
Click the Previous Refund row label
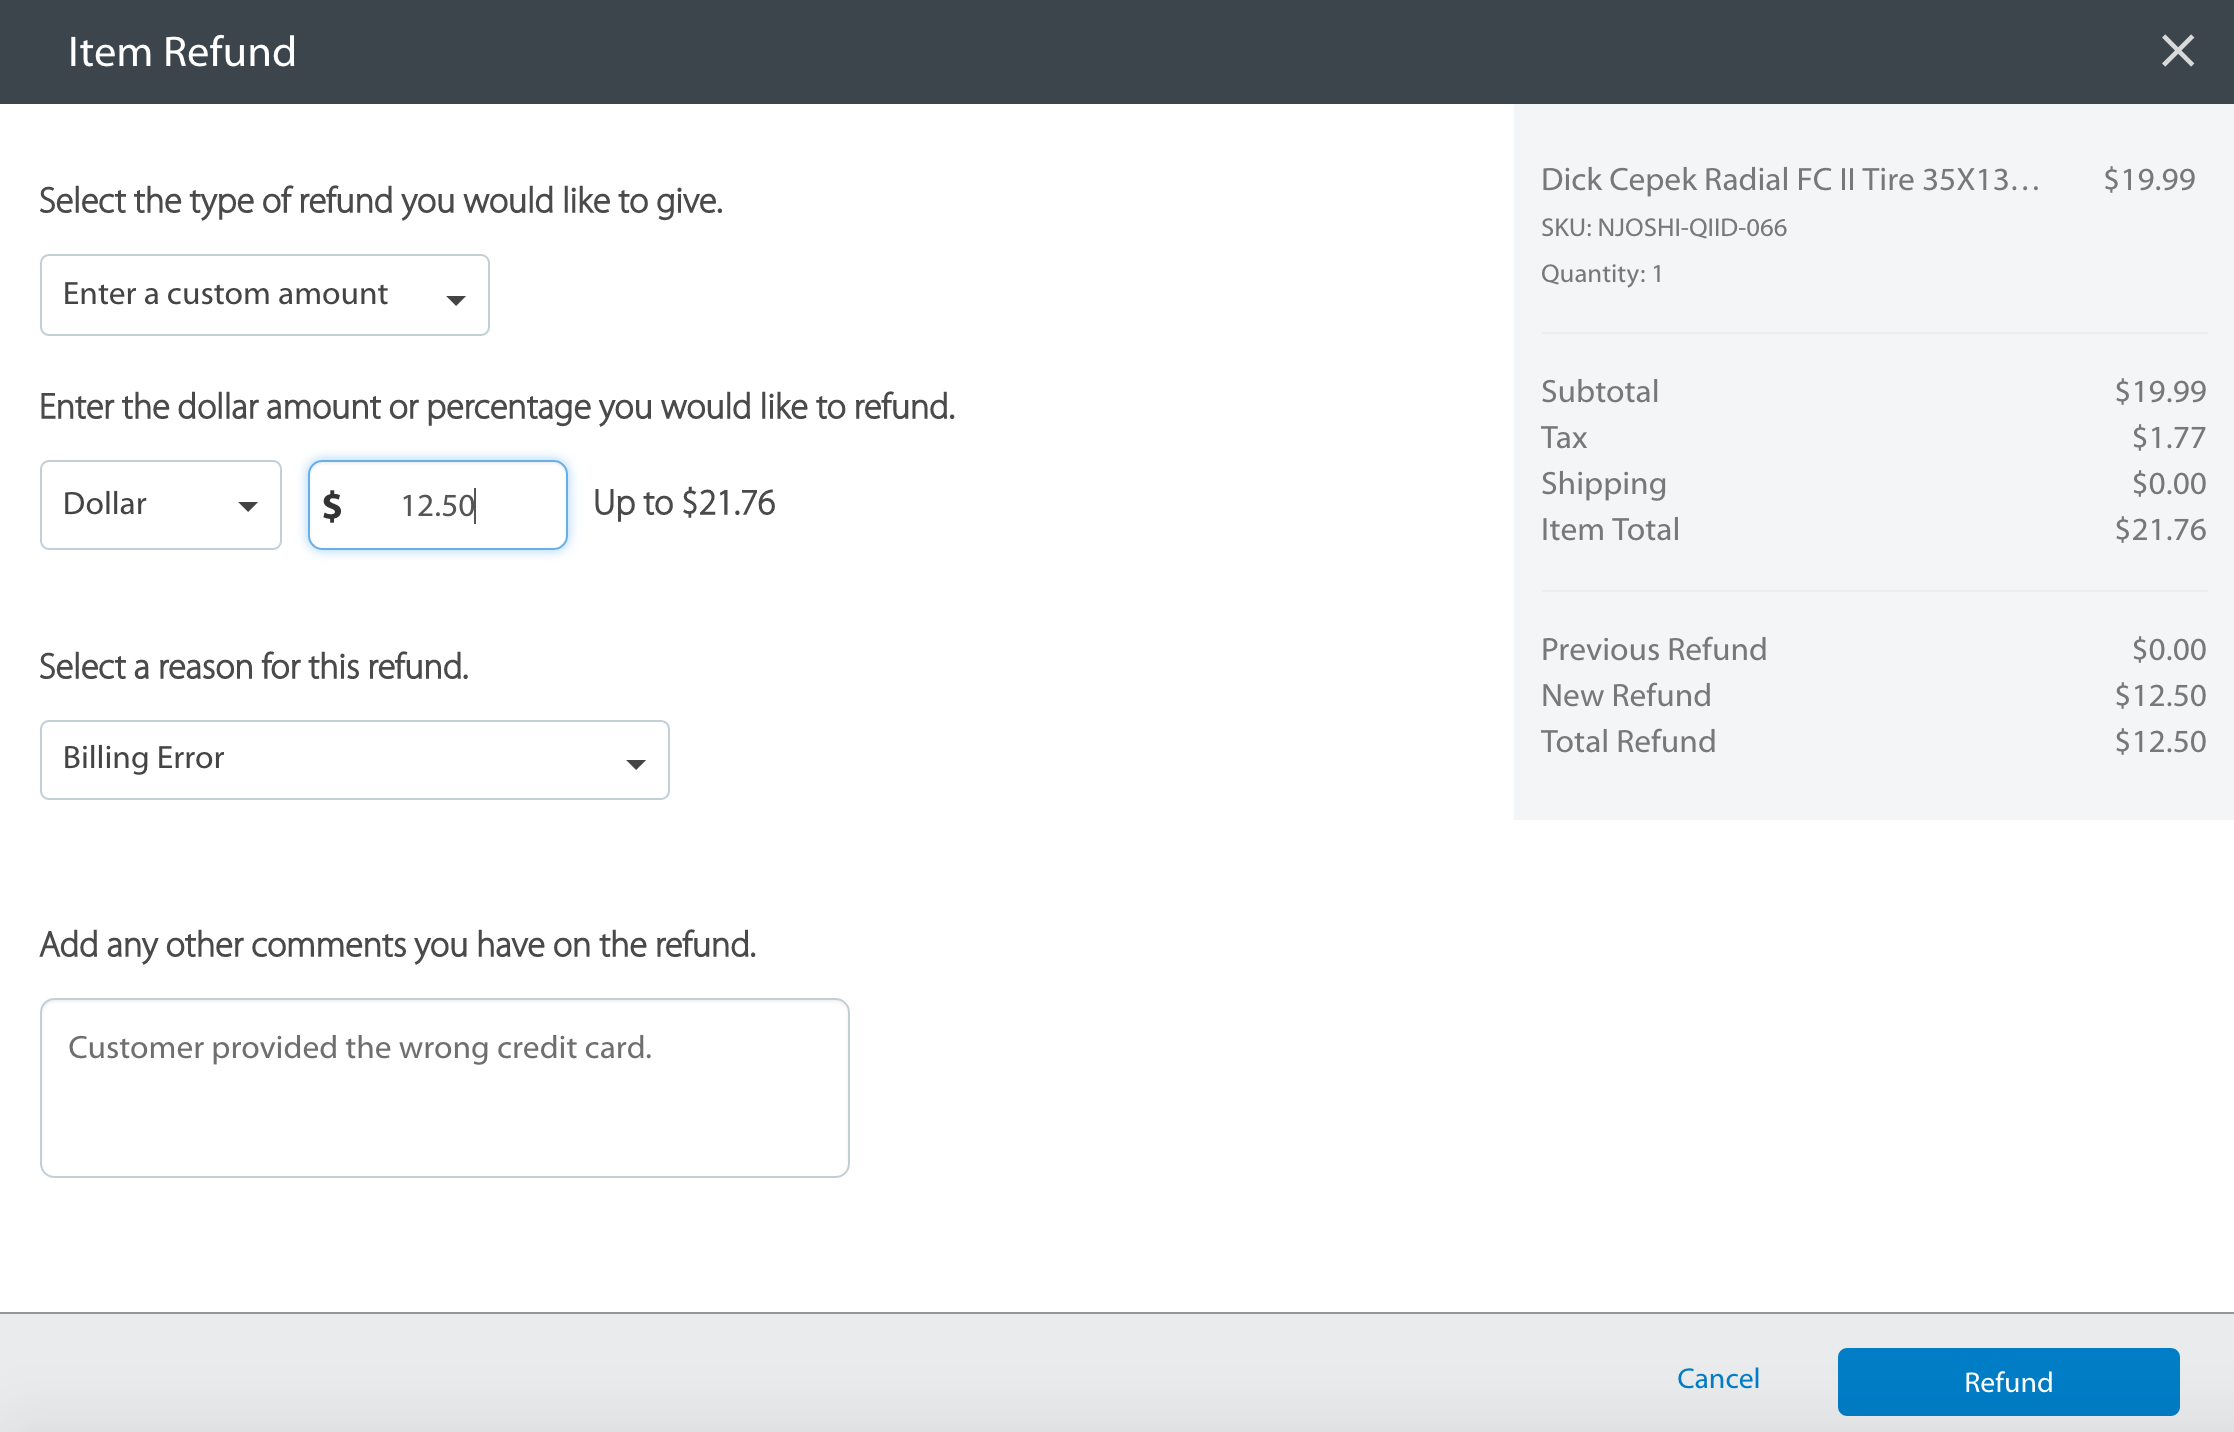pos(1653,649)
